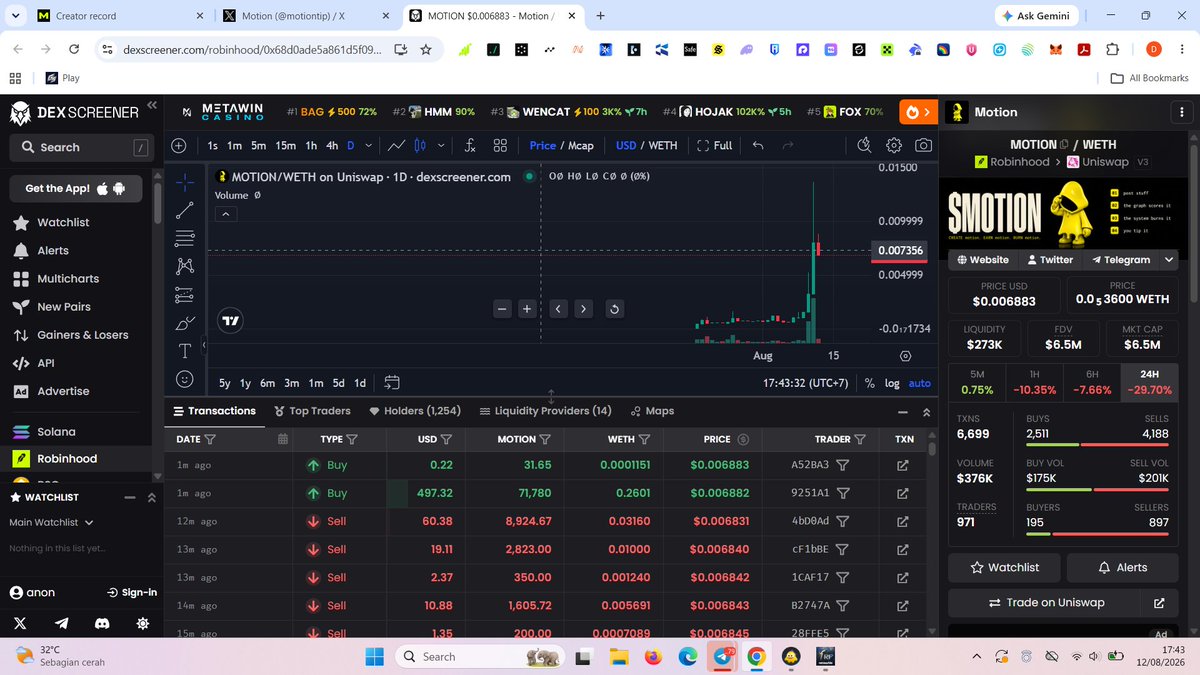Open the indicators fx menu
This screenshot has height=675, width=1200.
(x=470, y=145)
